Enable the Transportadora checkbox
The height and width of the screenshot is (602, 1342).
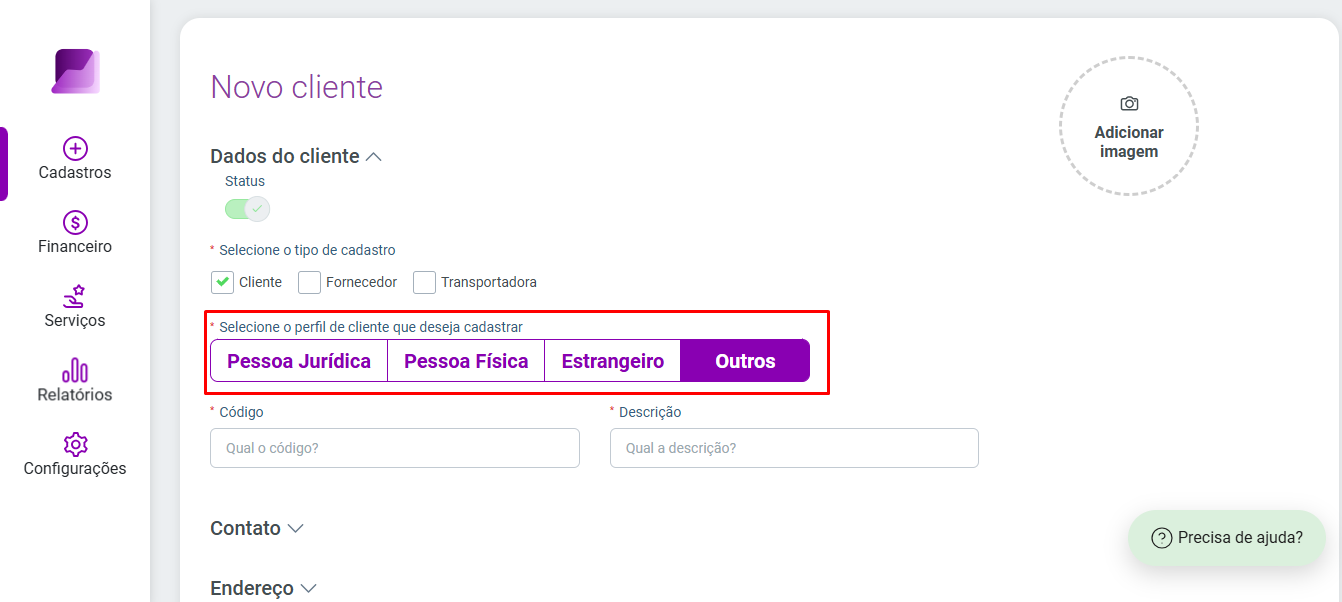[x=424, y=282]
